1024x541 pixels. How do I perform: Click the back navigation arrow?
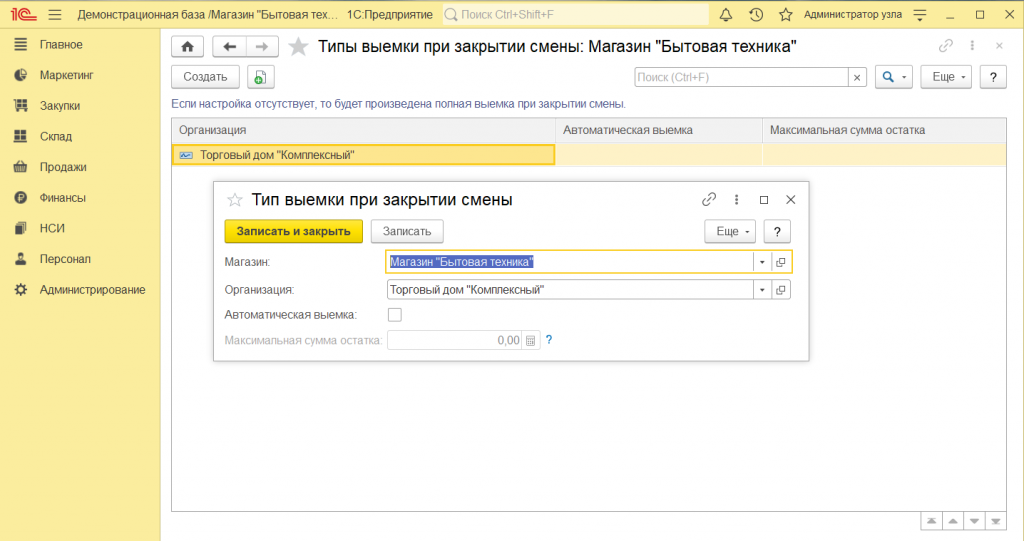230,47
